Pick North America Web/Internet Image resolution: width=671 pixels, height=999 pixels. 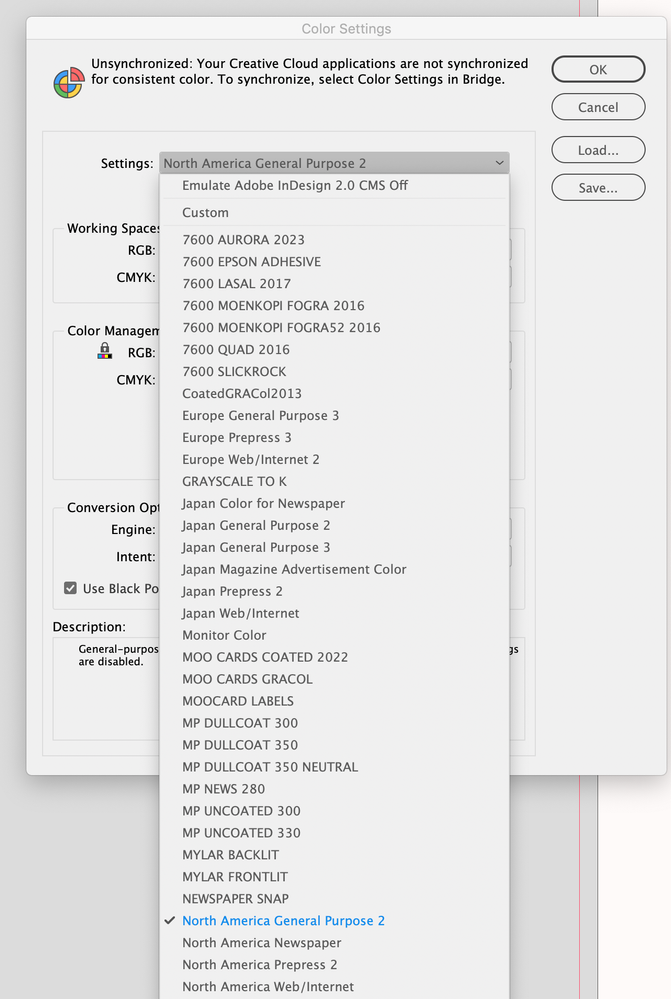tap(334, 987)
